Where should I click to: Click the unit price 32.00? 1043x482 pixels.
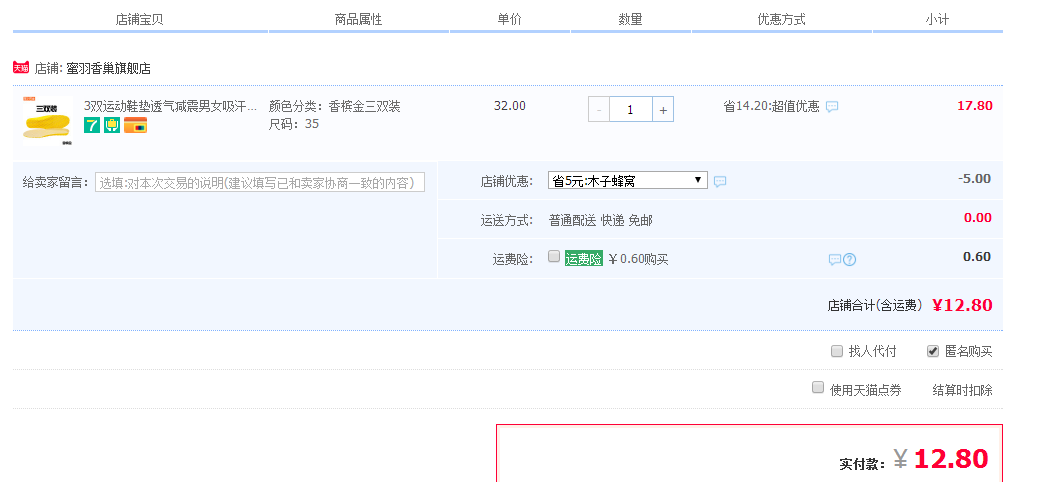(x=510, y=106)
